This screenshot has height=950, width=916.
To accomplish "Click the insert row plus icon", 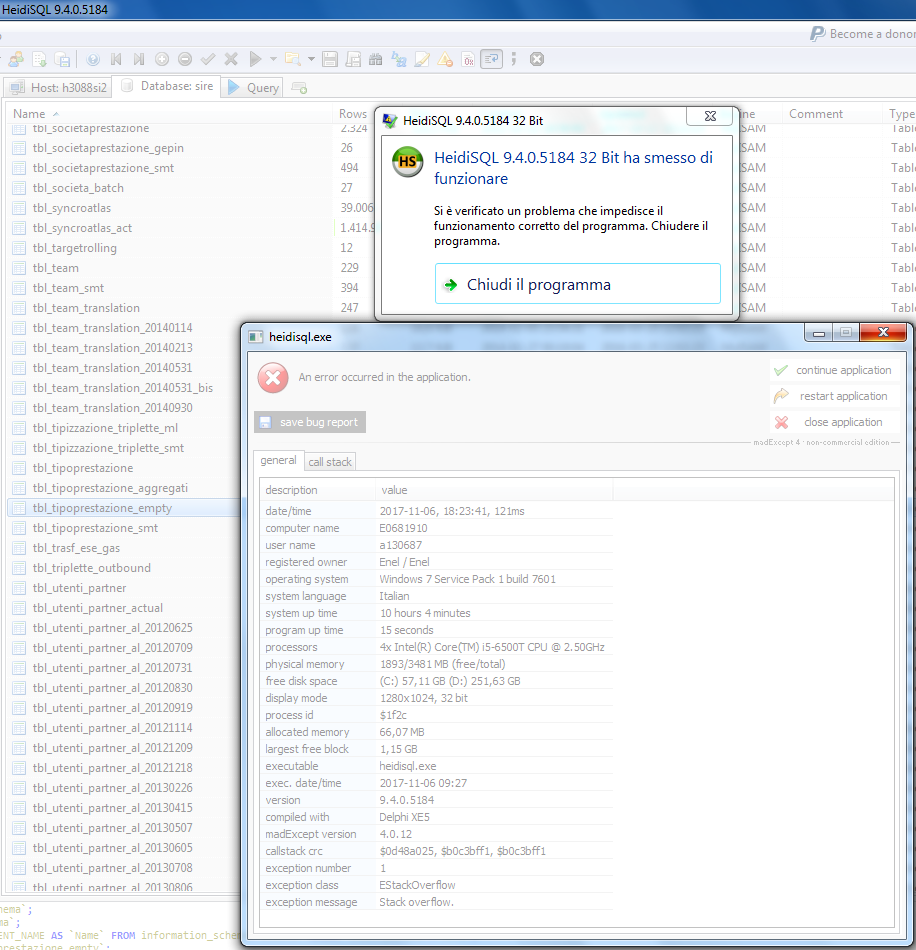I will point(162,59).
